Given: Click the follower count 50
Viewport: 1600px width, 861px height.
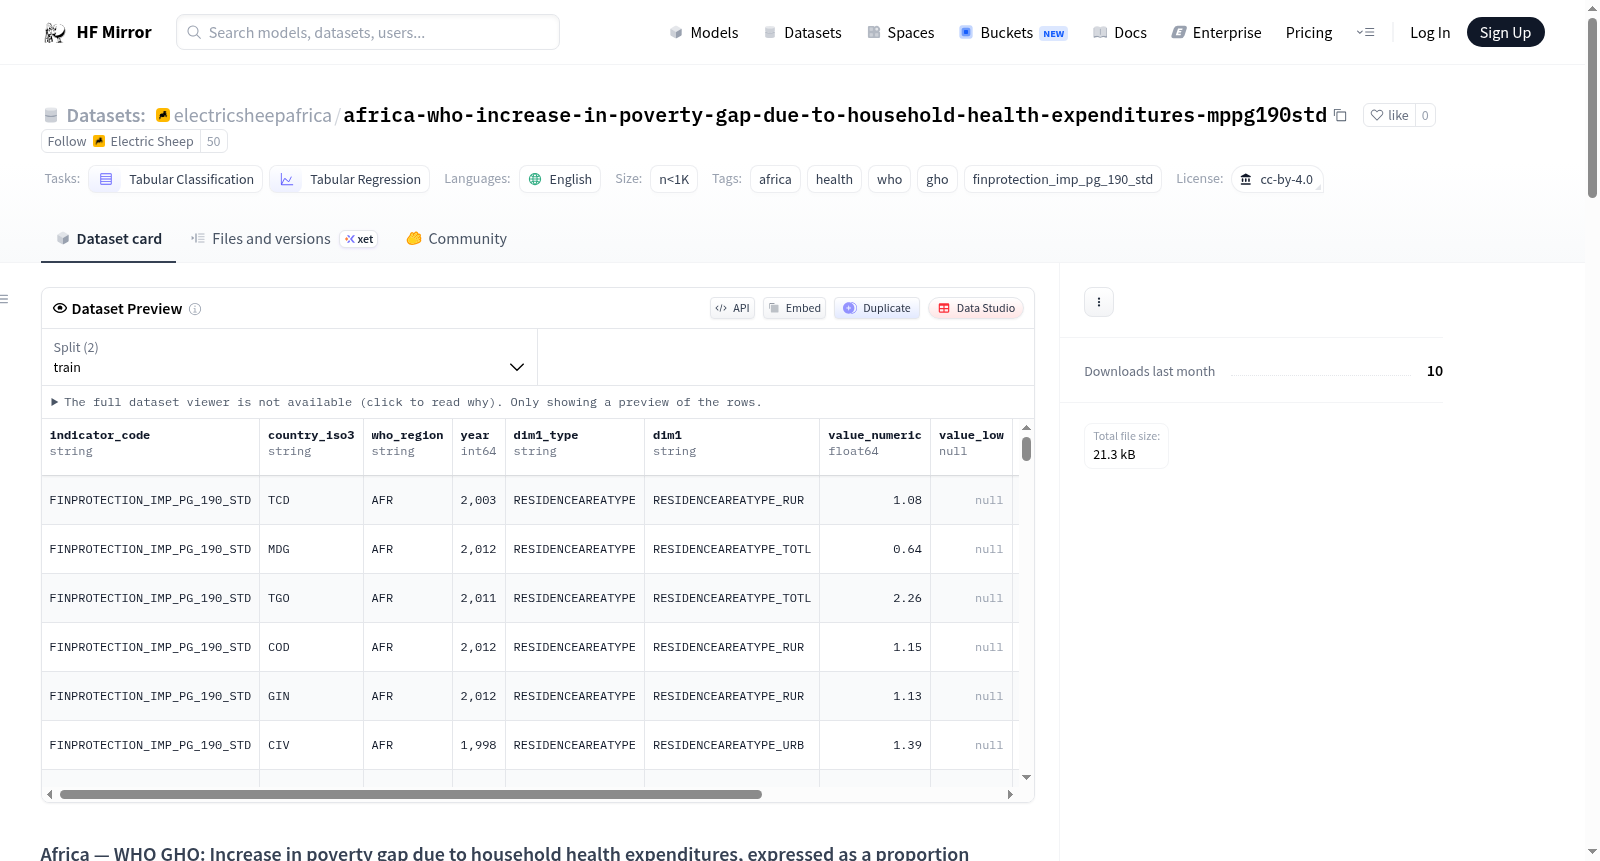Looking at the screenshot, I should tap(213, 141).
